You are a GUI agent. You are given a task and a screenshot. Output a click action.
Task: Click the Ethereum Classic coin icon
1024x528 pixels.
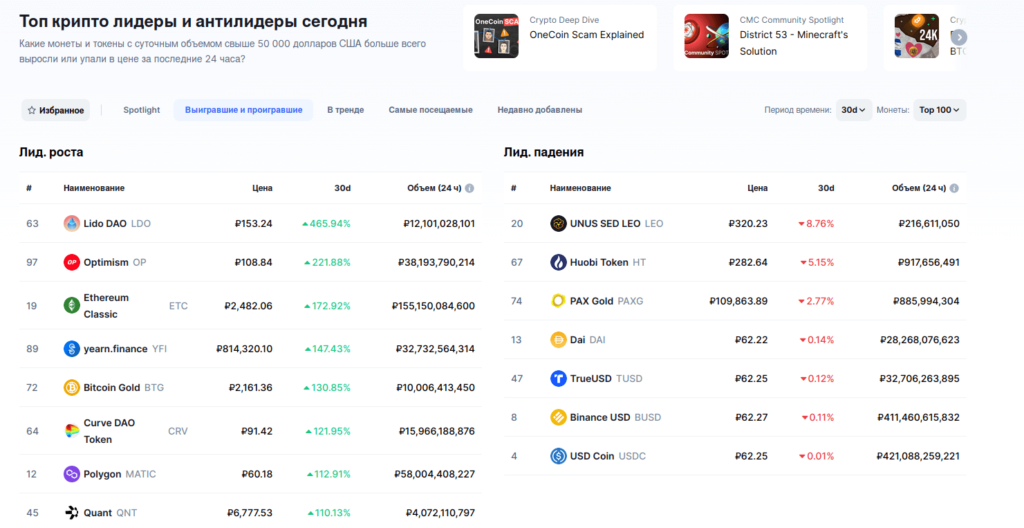(71, 305)
